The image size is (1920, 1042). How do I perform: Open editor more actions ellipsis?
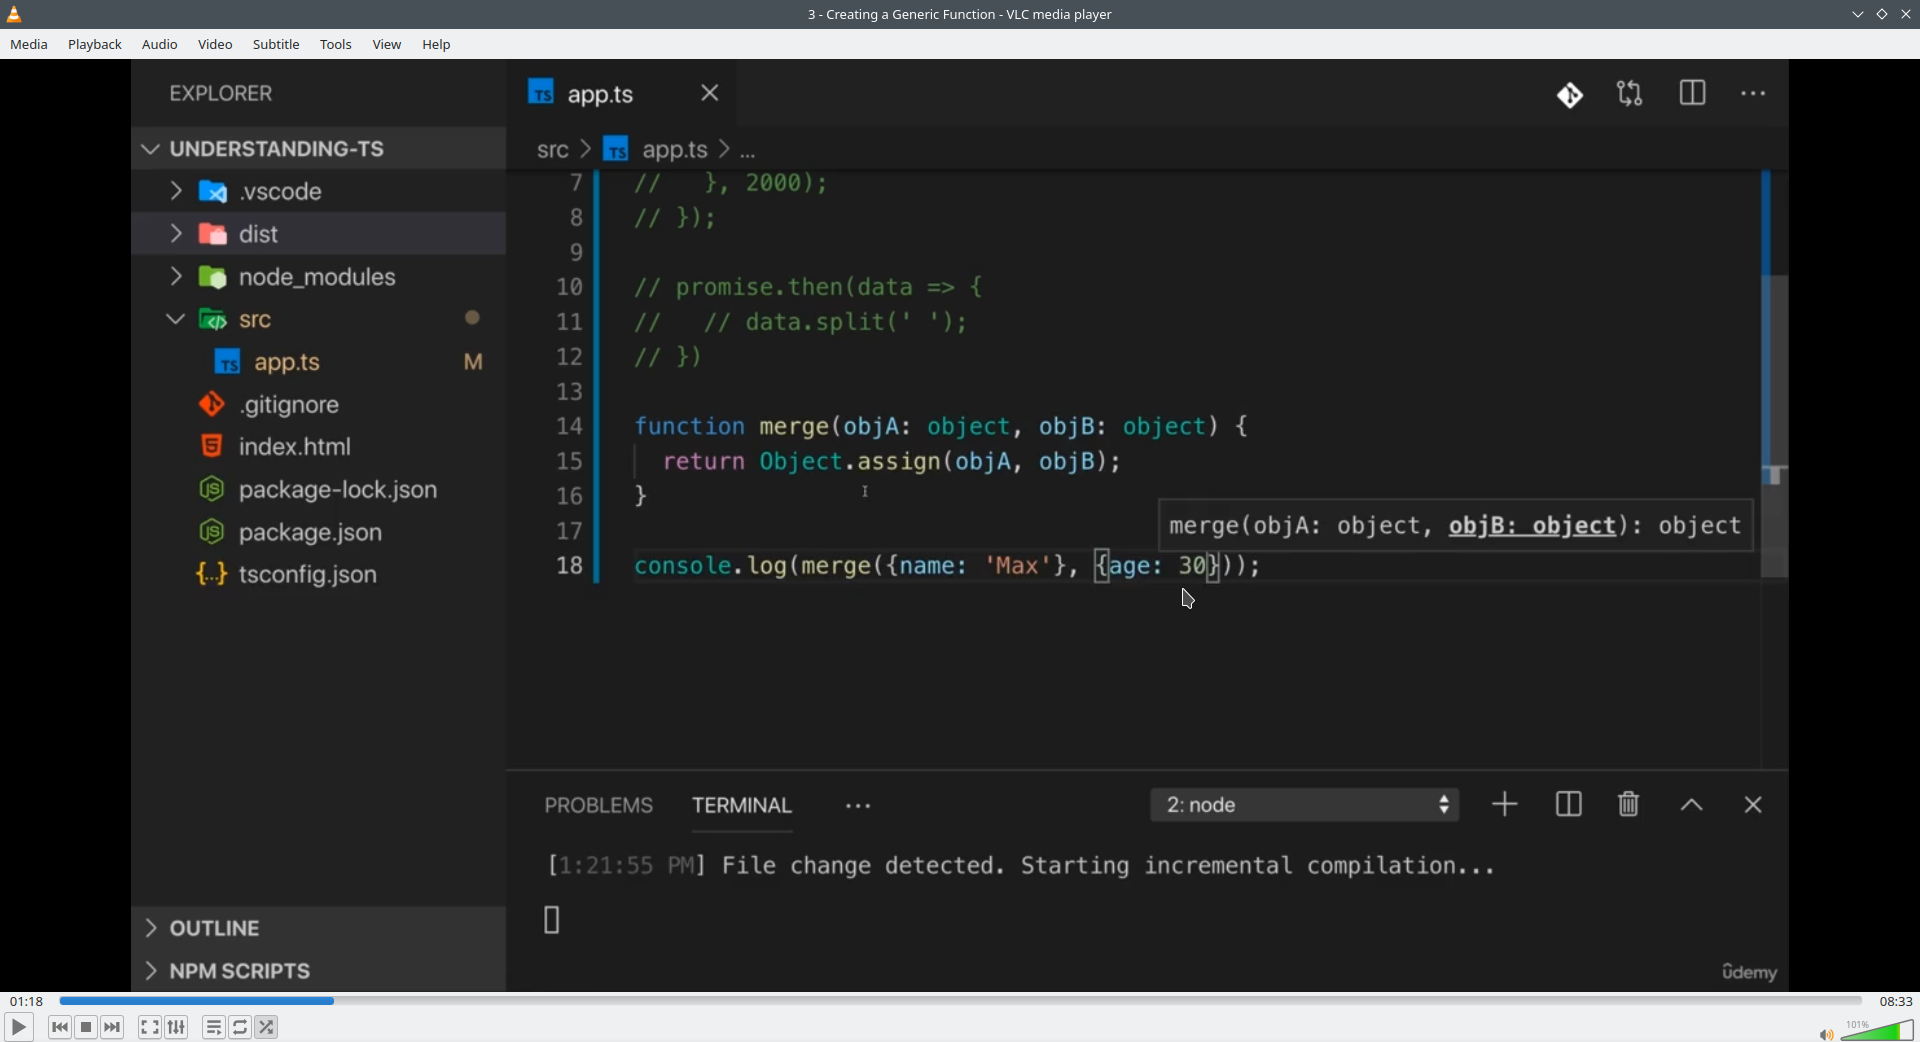[1753, 94]
